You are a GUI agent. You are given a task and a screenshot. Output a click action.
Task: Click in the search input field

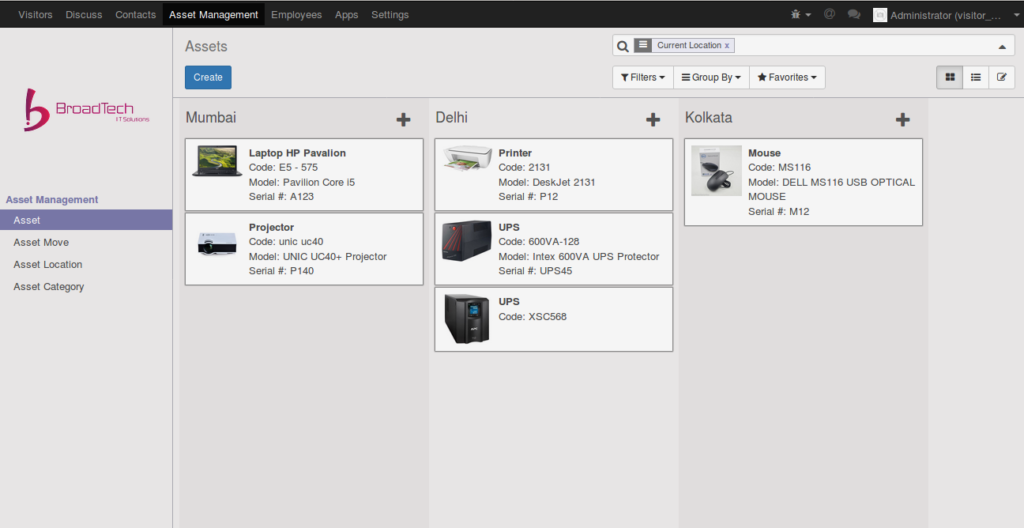click(x=860, y=46)
